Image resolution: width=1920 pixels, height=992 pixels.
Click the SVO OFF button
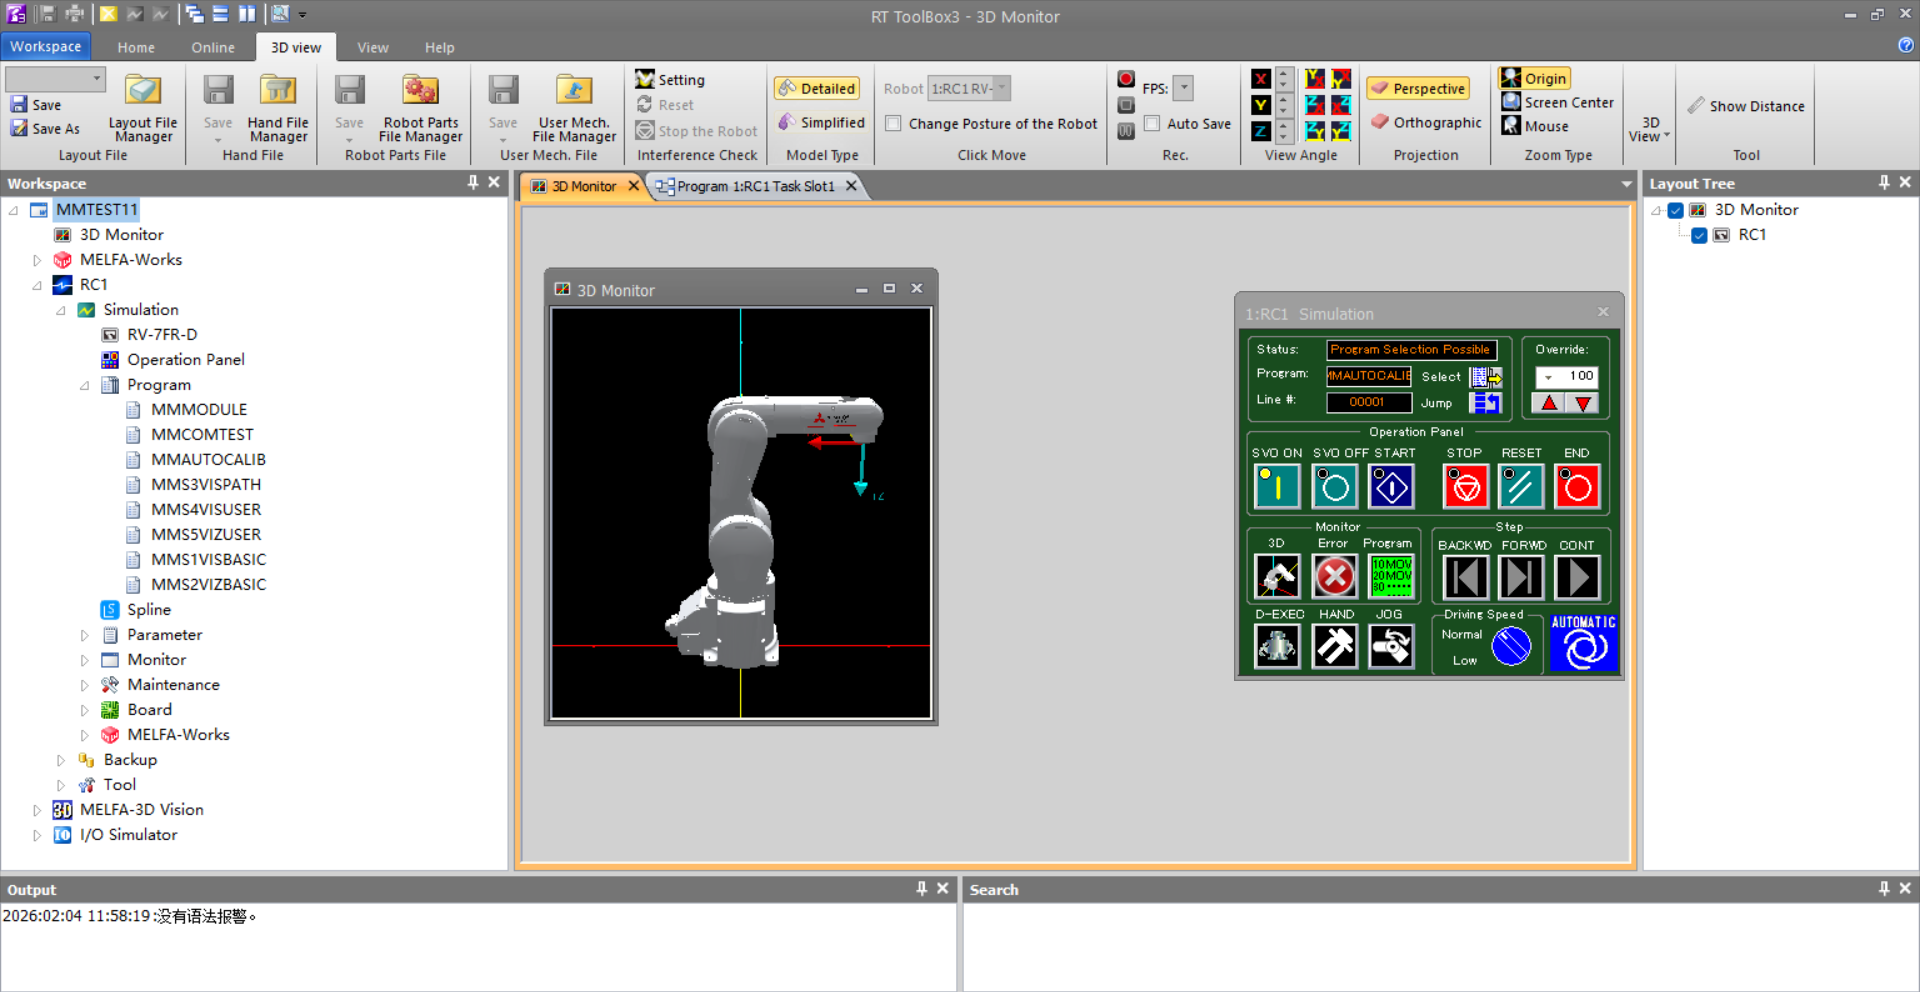(1334, 487)
